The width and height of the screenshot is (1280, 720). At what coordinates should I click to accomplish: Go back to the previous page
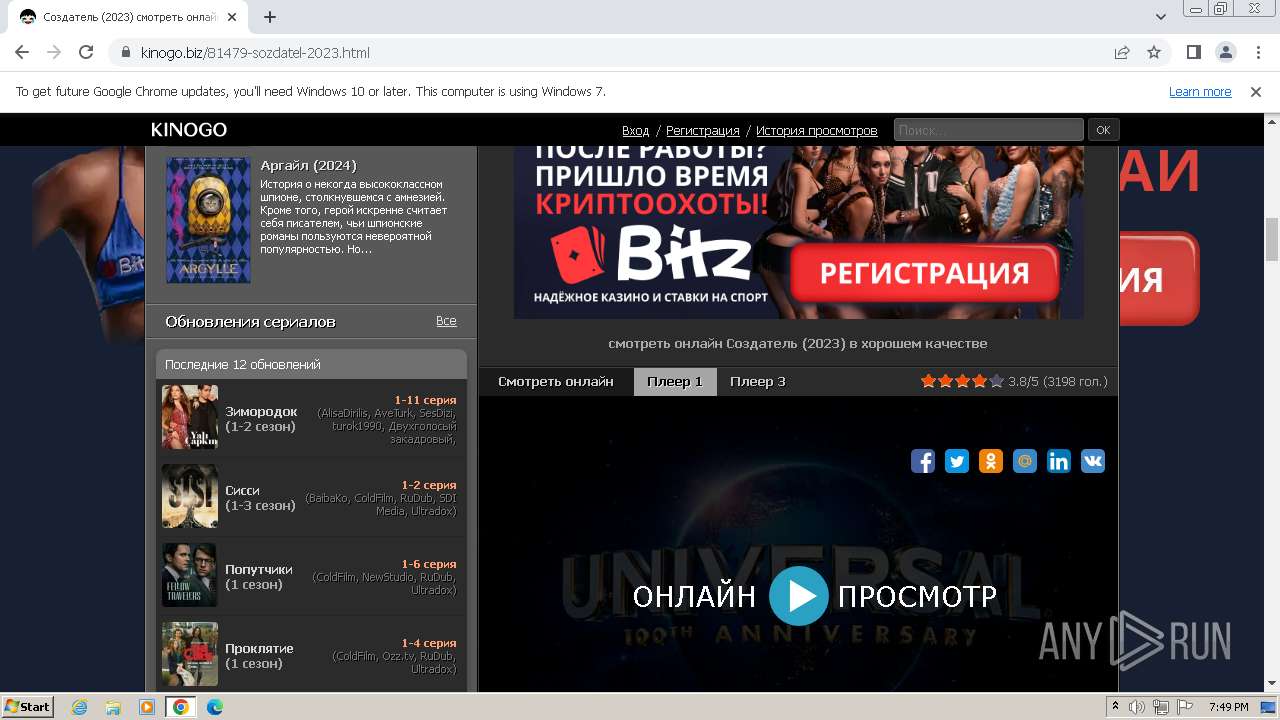[x=22, y=52]
